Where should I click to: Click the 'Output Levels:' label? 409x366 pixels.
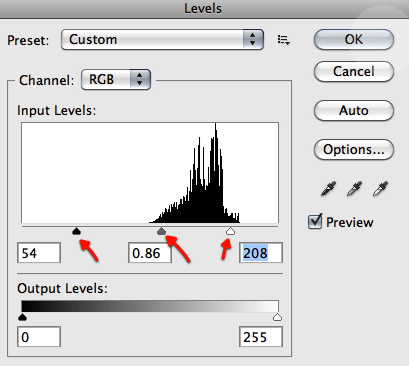[x=62, y=288]
